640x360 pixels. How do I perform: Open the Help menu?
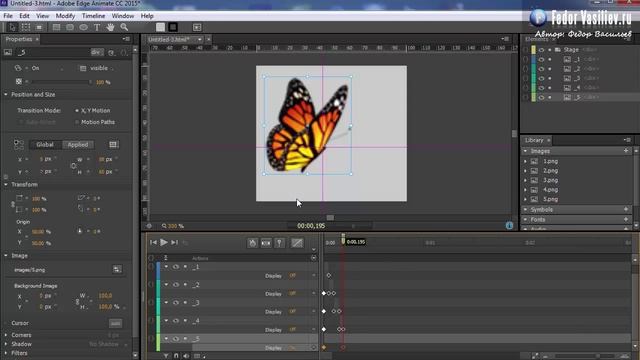[147, 16]
